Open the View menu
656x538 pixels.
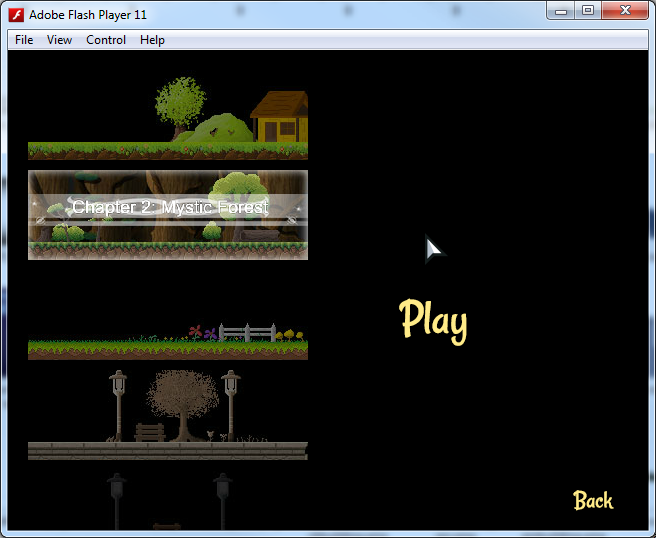tap(59, 40)
